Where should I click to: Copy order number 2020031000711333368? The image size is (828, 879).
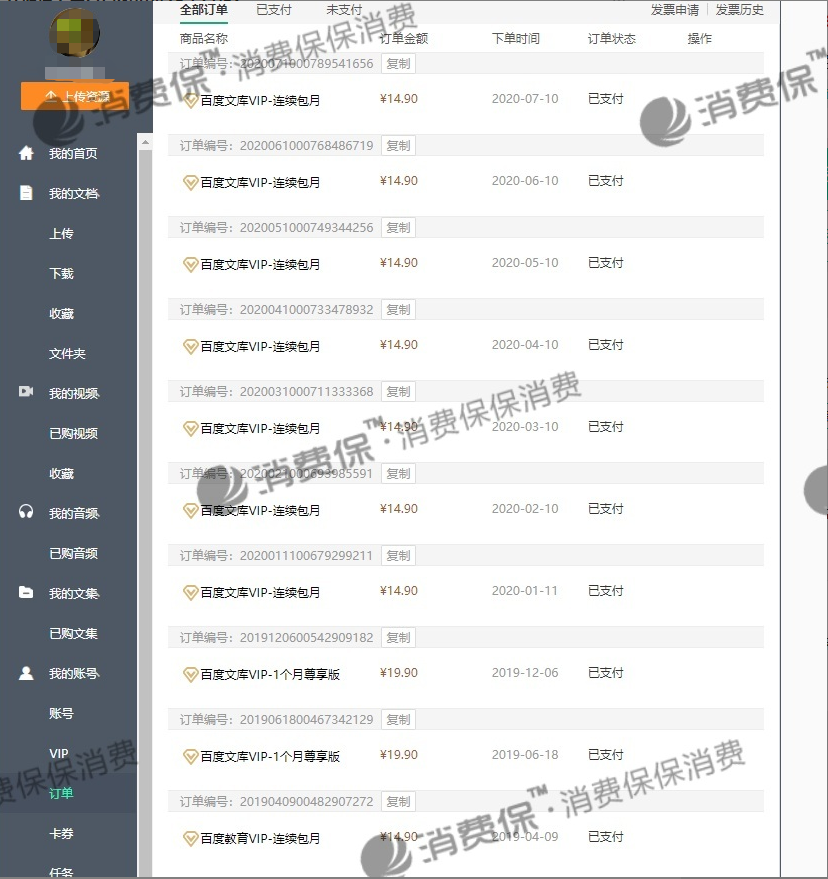coord(398,391)
